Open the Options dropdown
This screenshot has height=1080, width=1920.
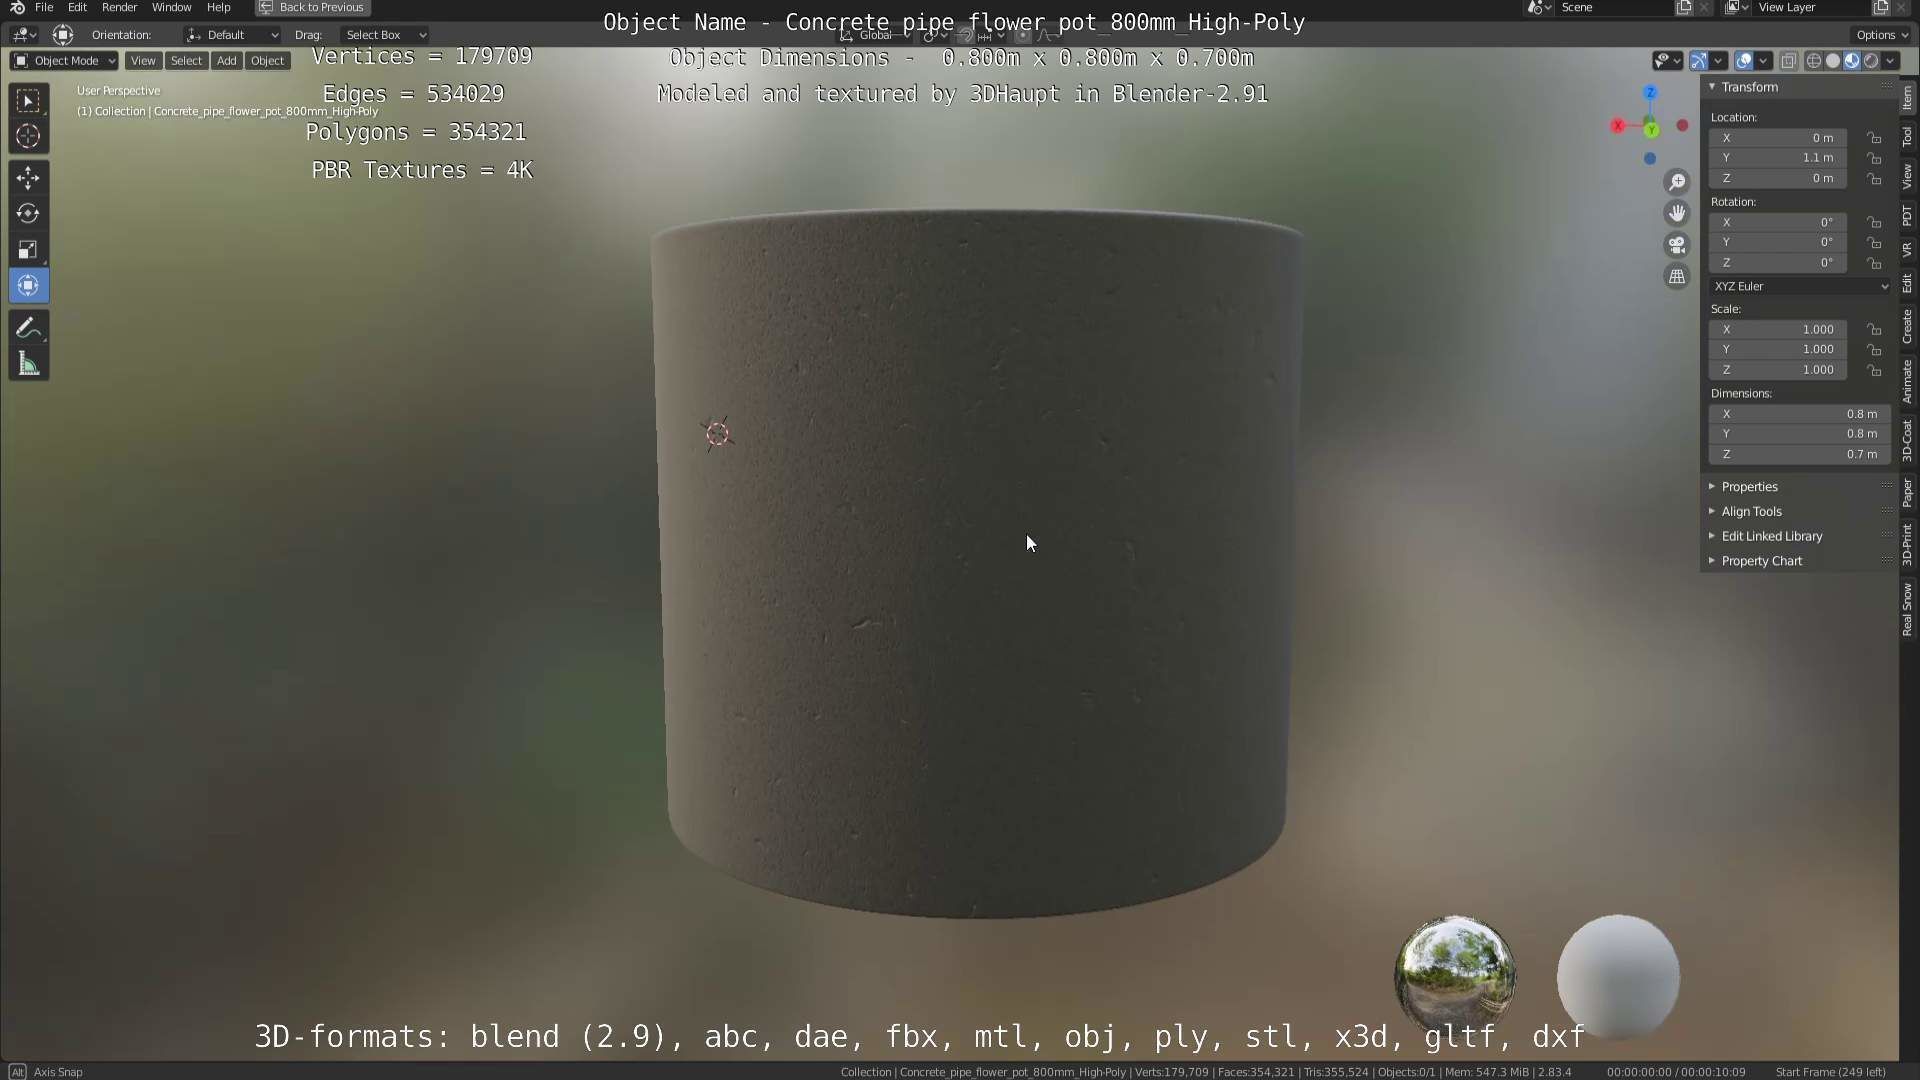point(1882,35)
